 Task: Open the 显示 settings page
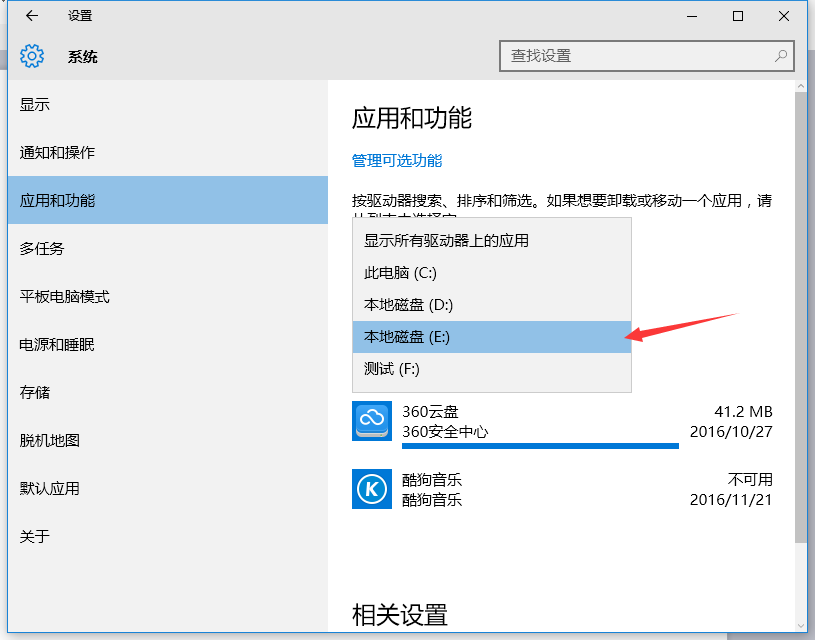167,105
